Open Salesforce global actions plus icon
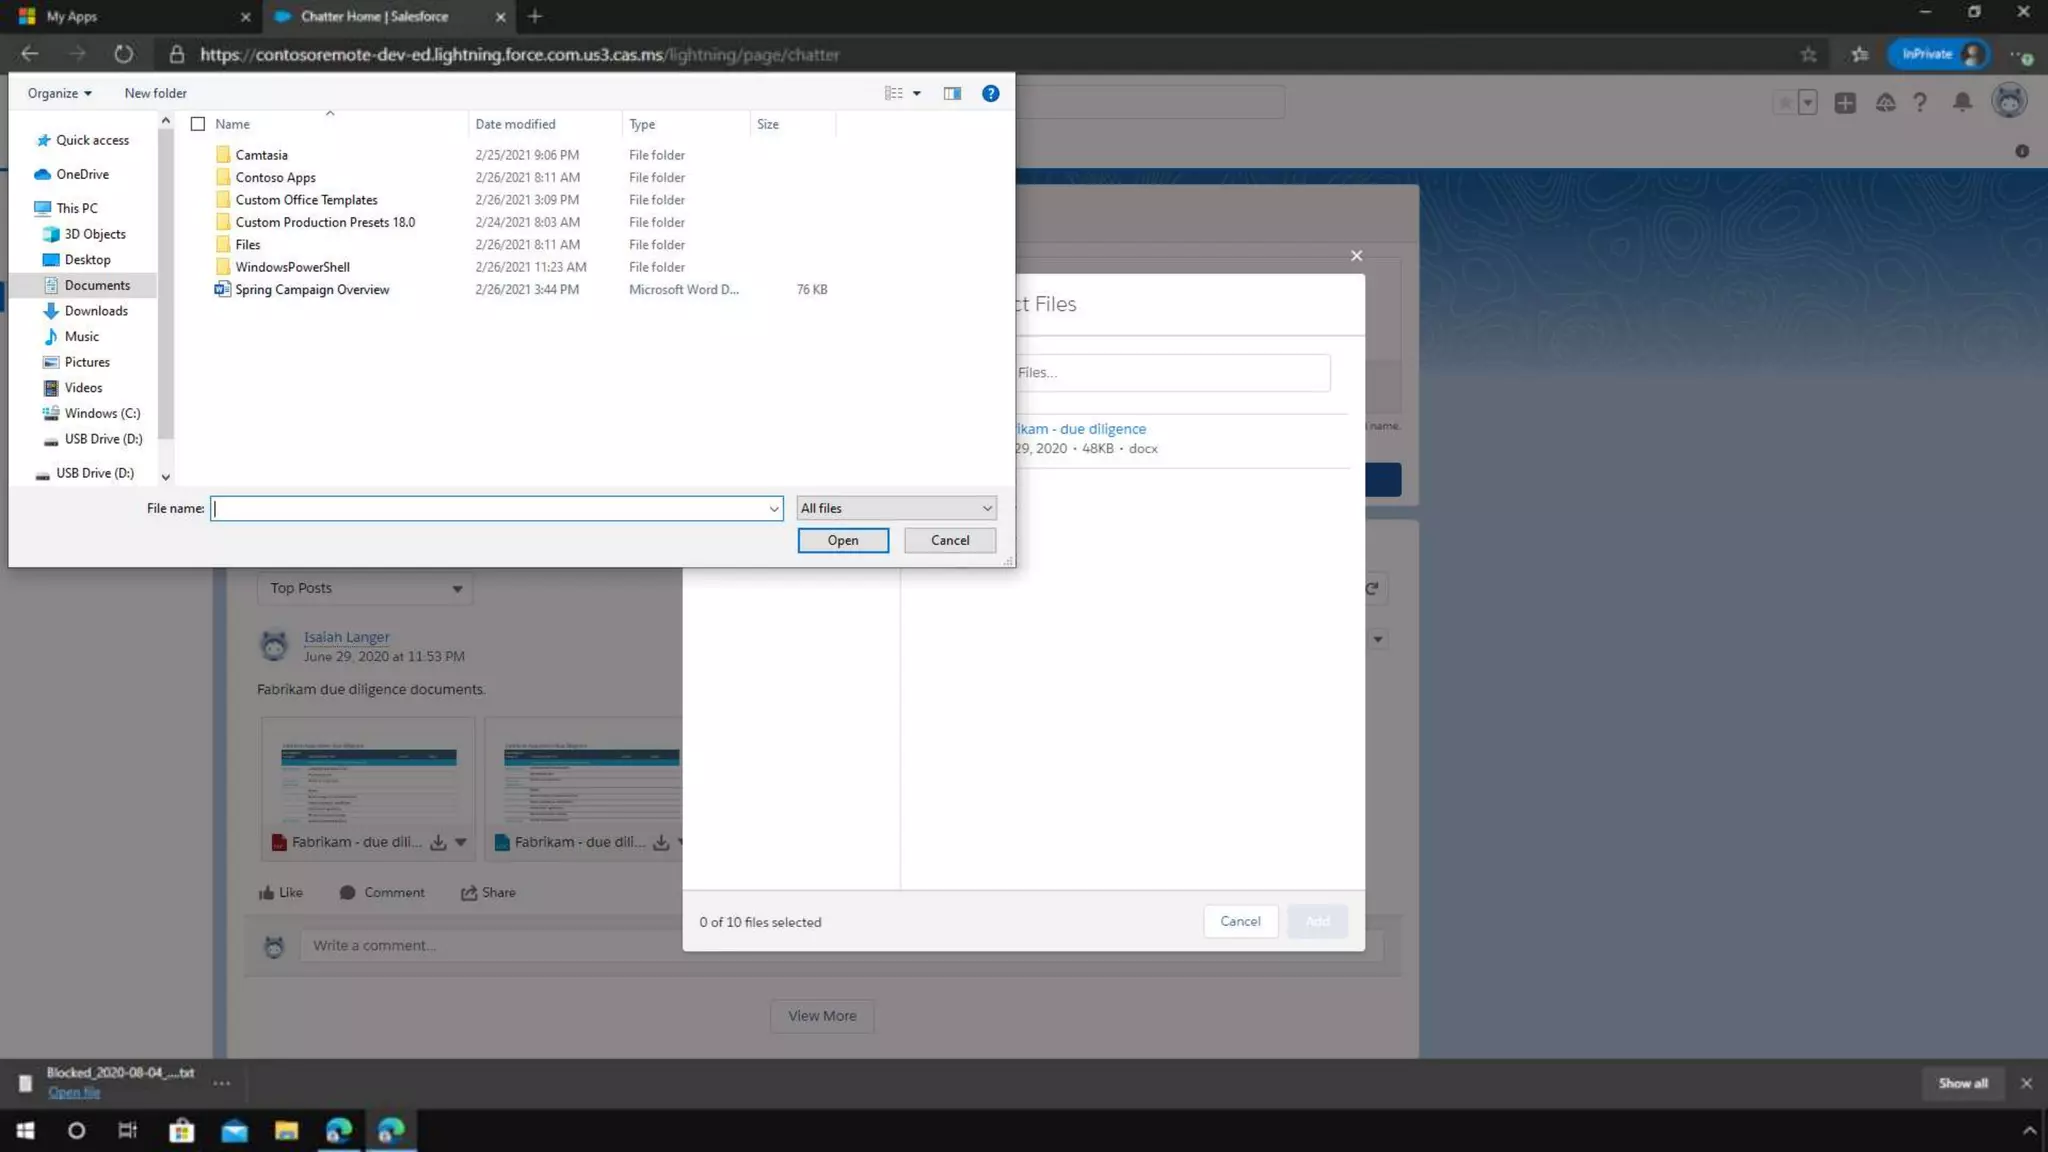Viewport: 2048px width, 1152px height. (1845, 102)
